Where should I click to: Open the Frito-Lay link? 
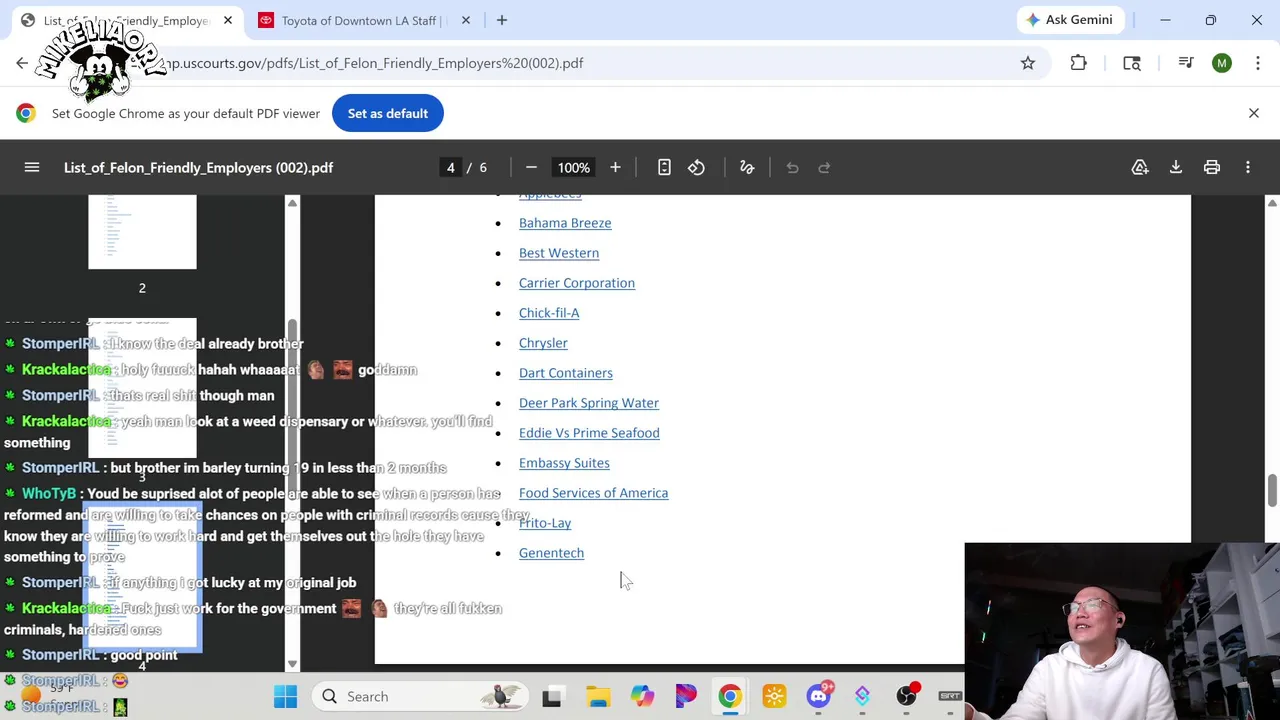(x=545, y=523)
